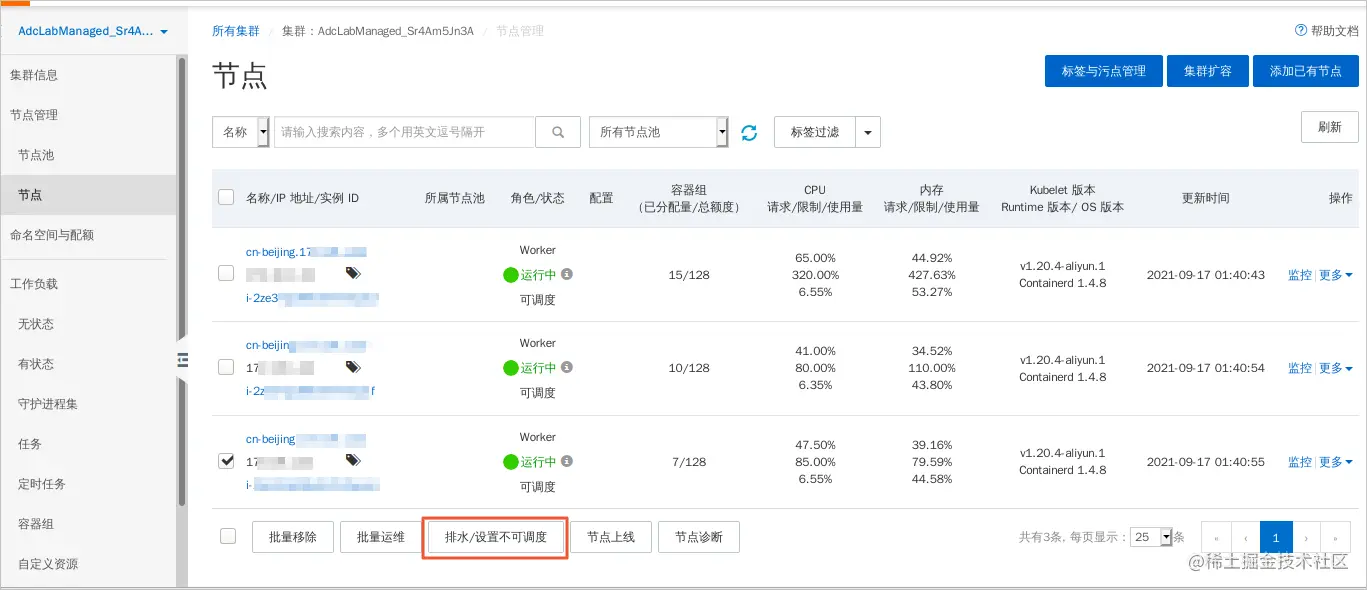The height and width of the screenshot is (590, 1367).
Task: Open the 名称 search field type dropdown
Action: [x=241, y=132]
